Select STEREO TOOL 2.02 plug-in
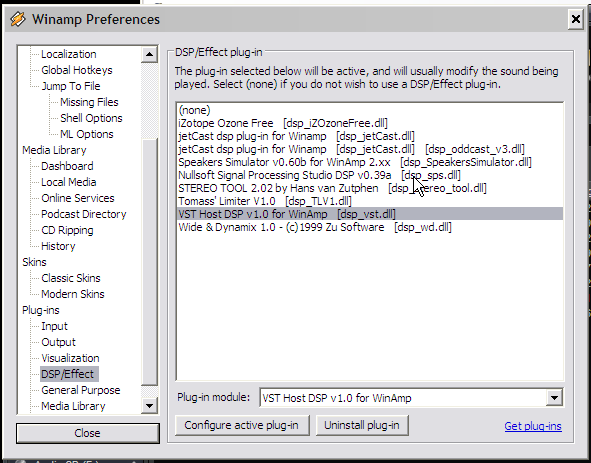The width and height of the screenshot is (591, 463). pyautogui.click(x=370, y=188)
